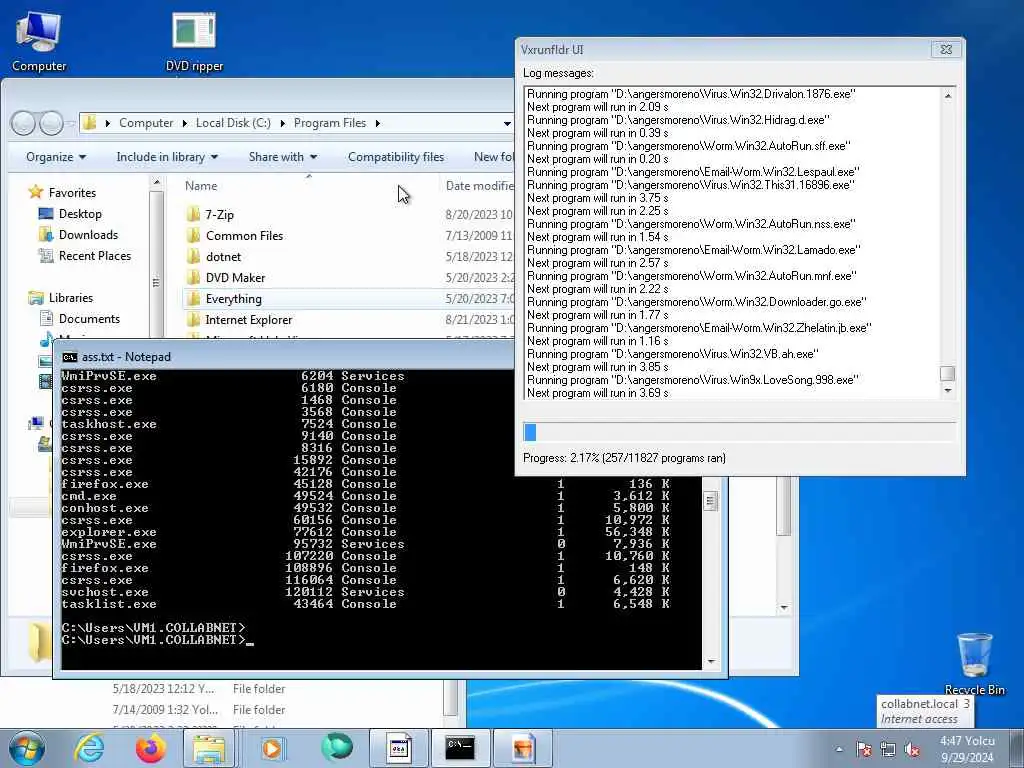Select Desktop in Favorites
This screenshot has height=768, width=1024.
point(80,214)
